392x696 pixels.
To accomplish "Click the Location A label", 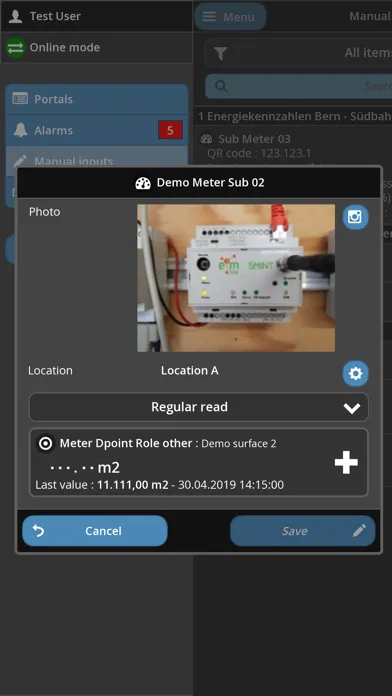I will click(190, 371).
